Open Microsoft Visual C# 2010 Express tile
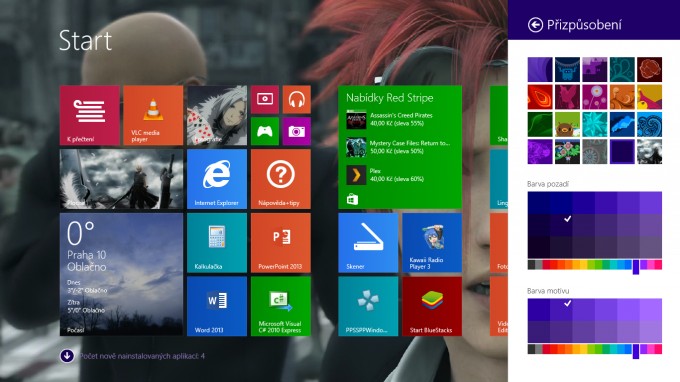This screenshot has height=382, width=680. (x=281, y=307)
